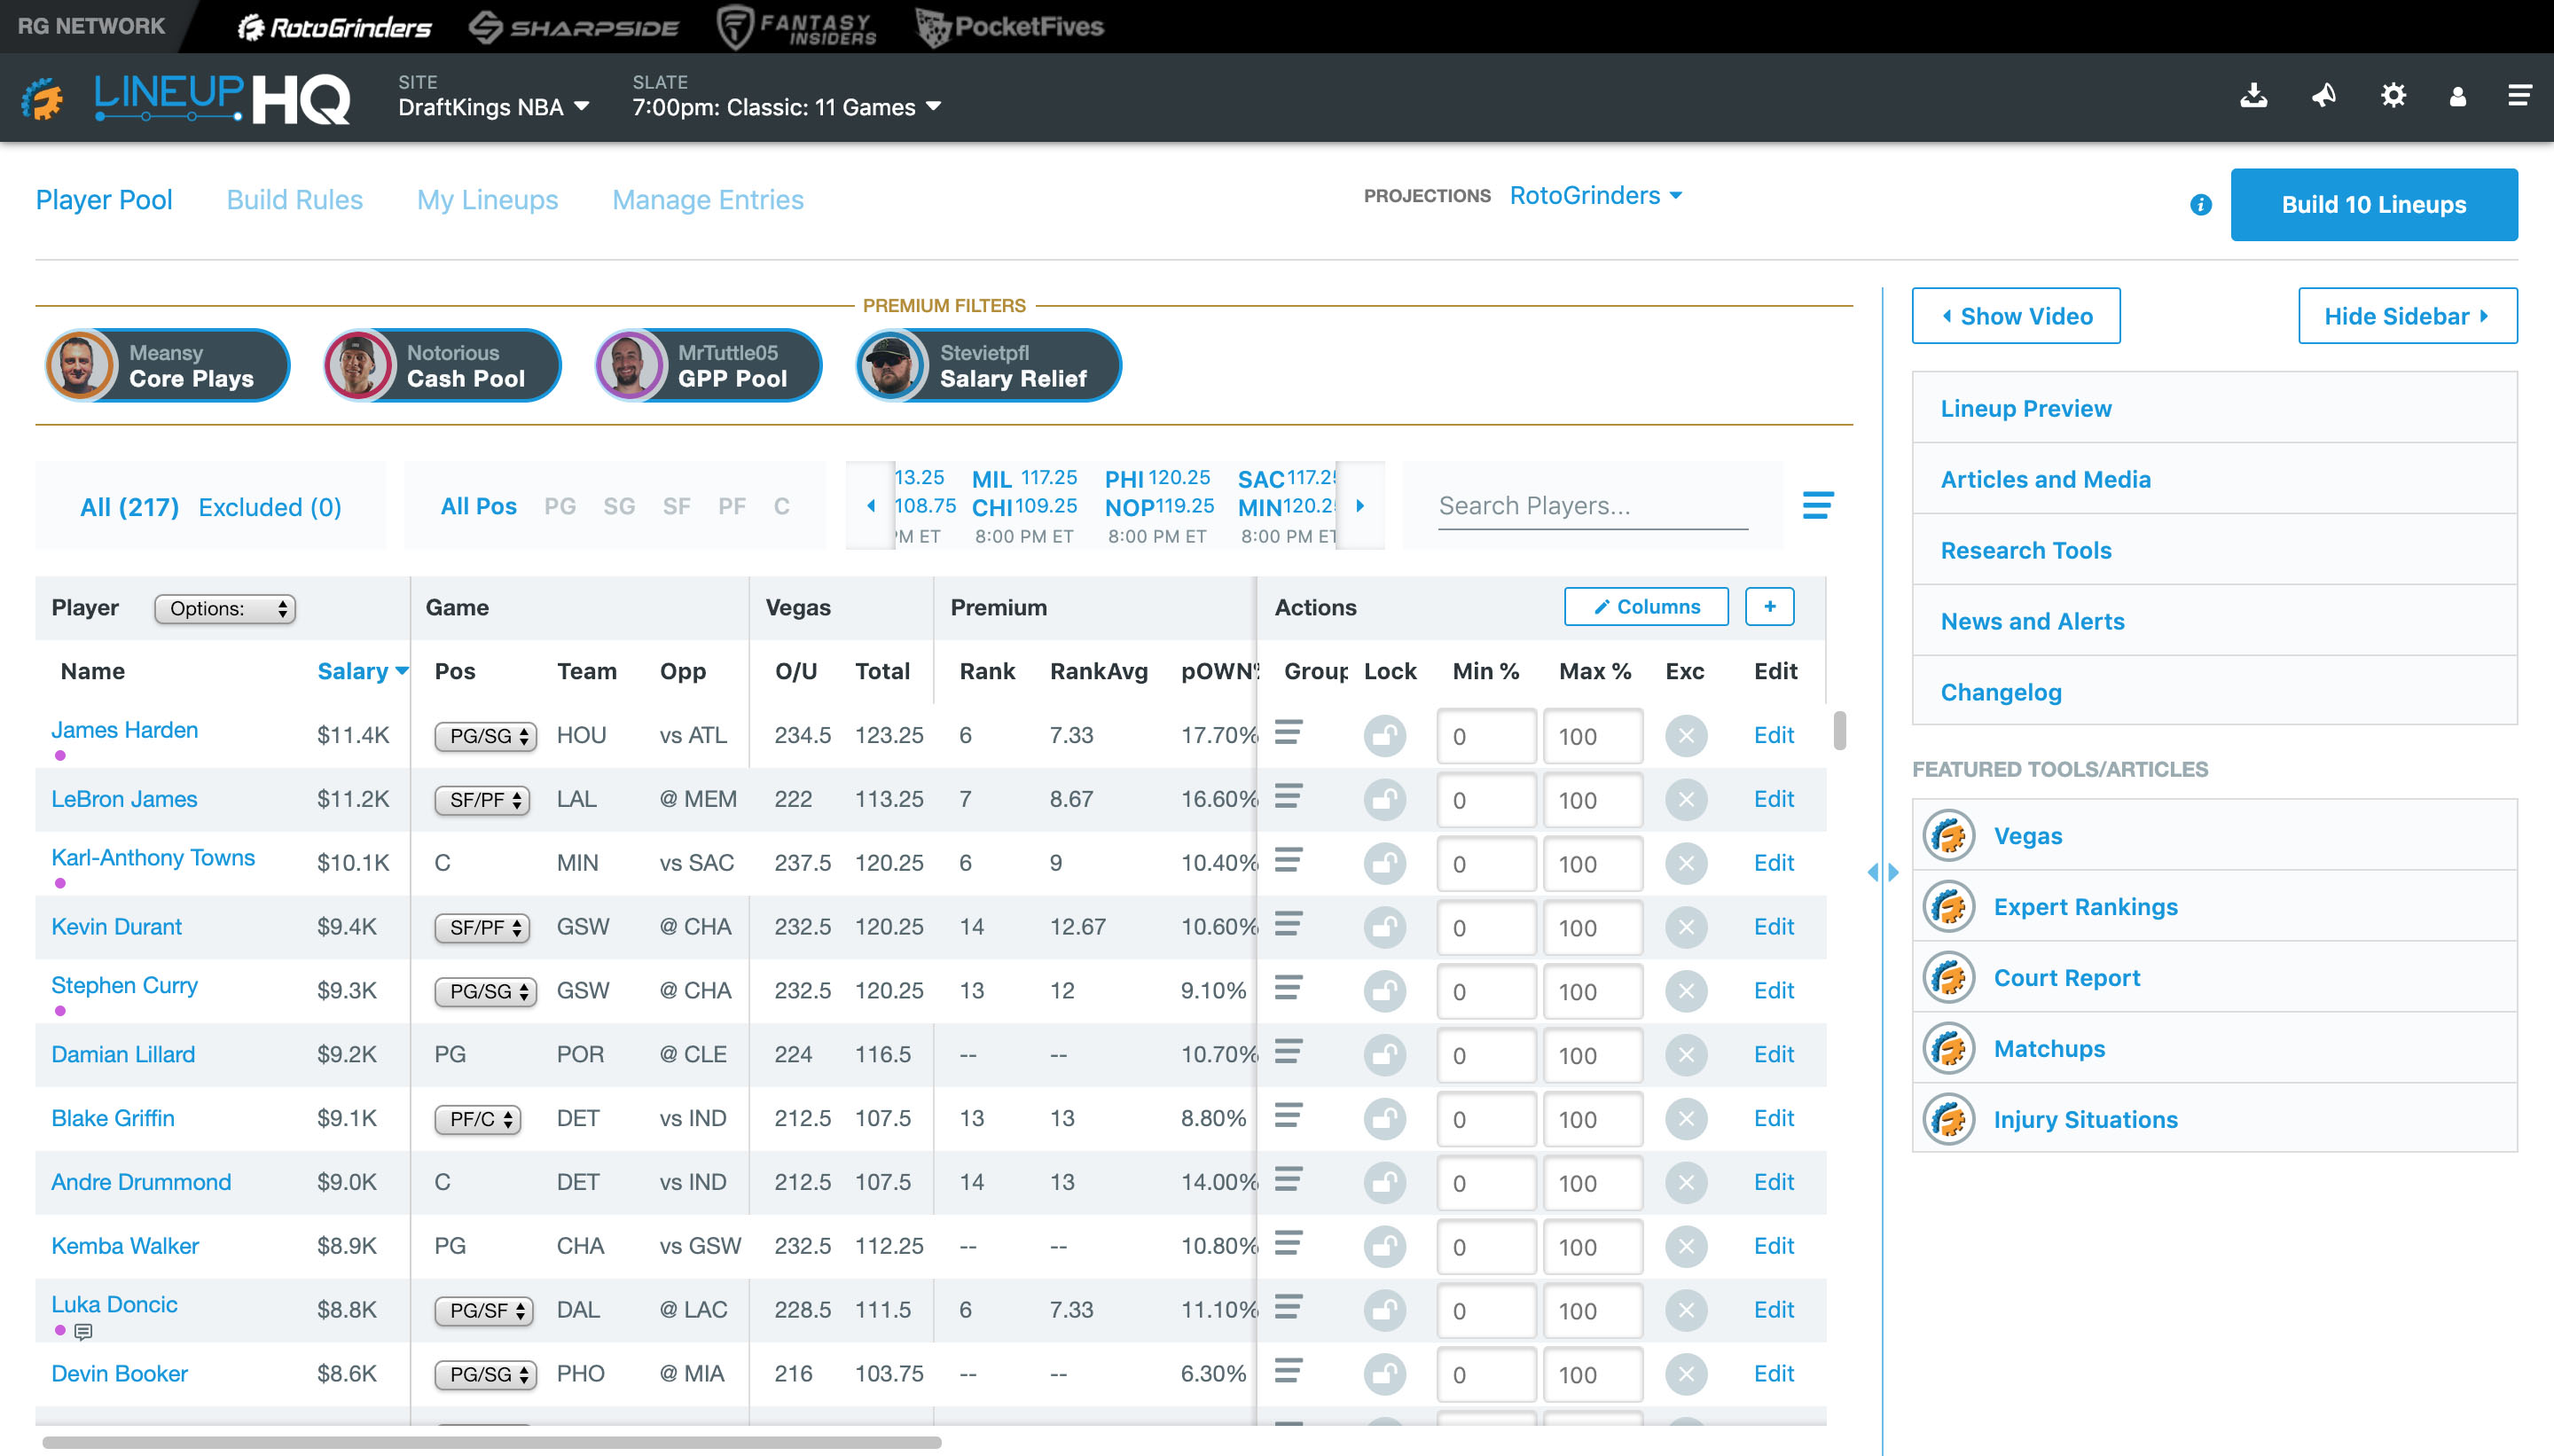Click Build 10 Lineups button
The width and height of the screenshot is (2554, 1456).
pyautogui.click(x=2374, y=204)
